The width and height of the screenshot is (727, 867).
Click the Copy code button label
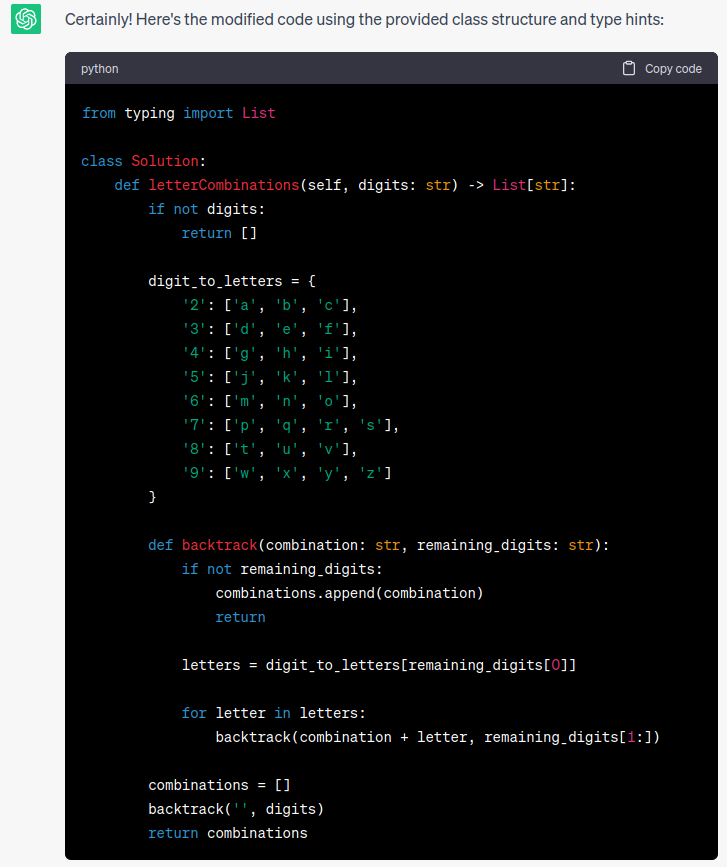tap(673, 69)
